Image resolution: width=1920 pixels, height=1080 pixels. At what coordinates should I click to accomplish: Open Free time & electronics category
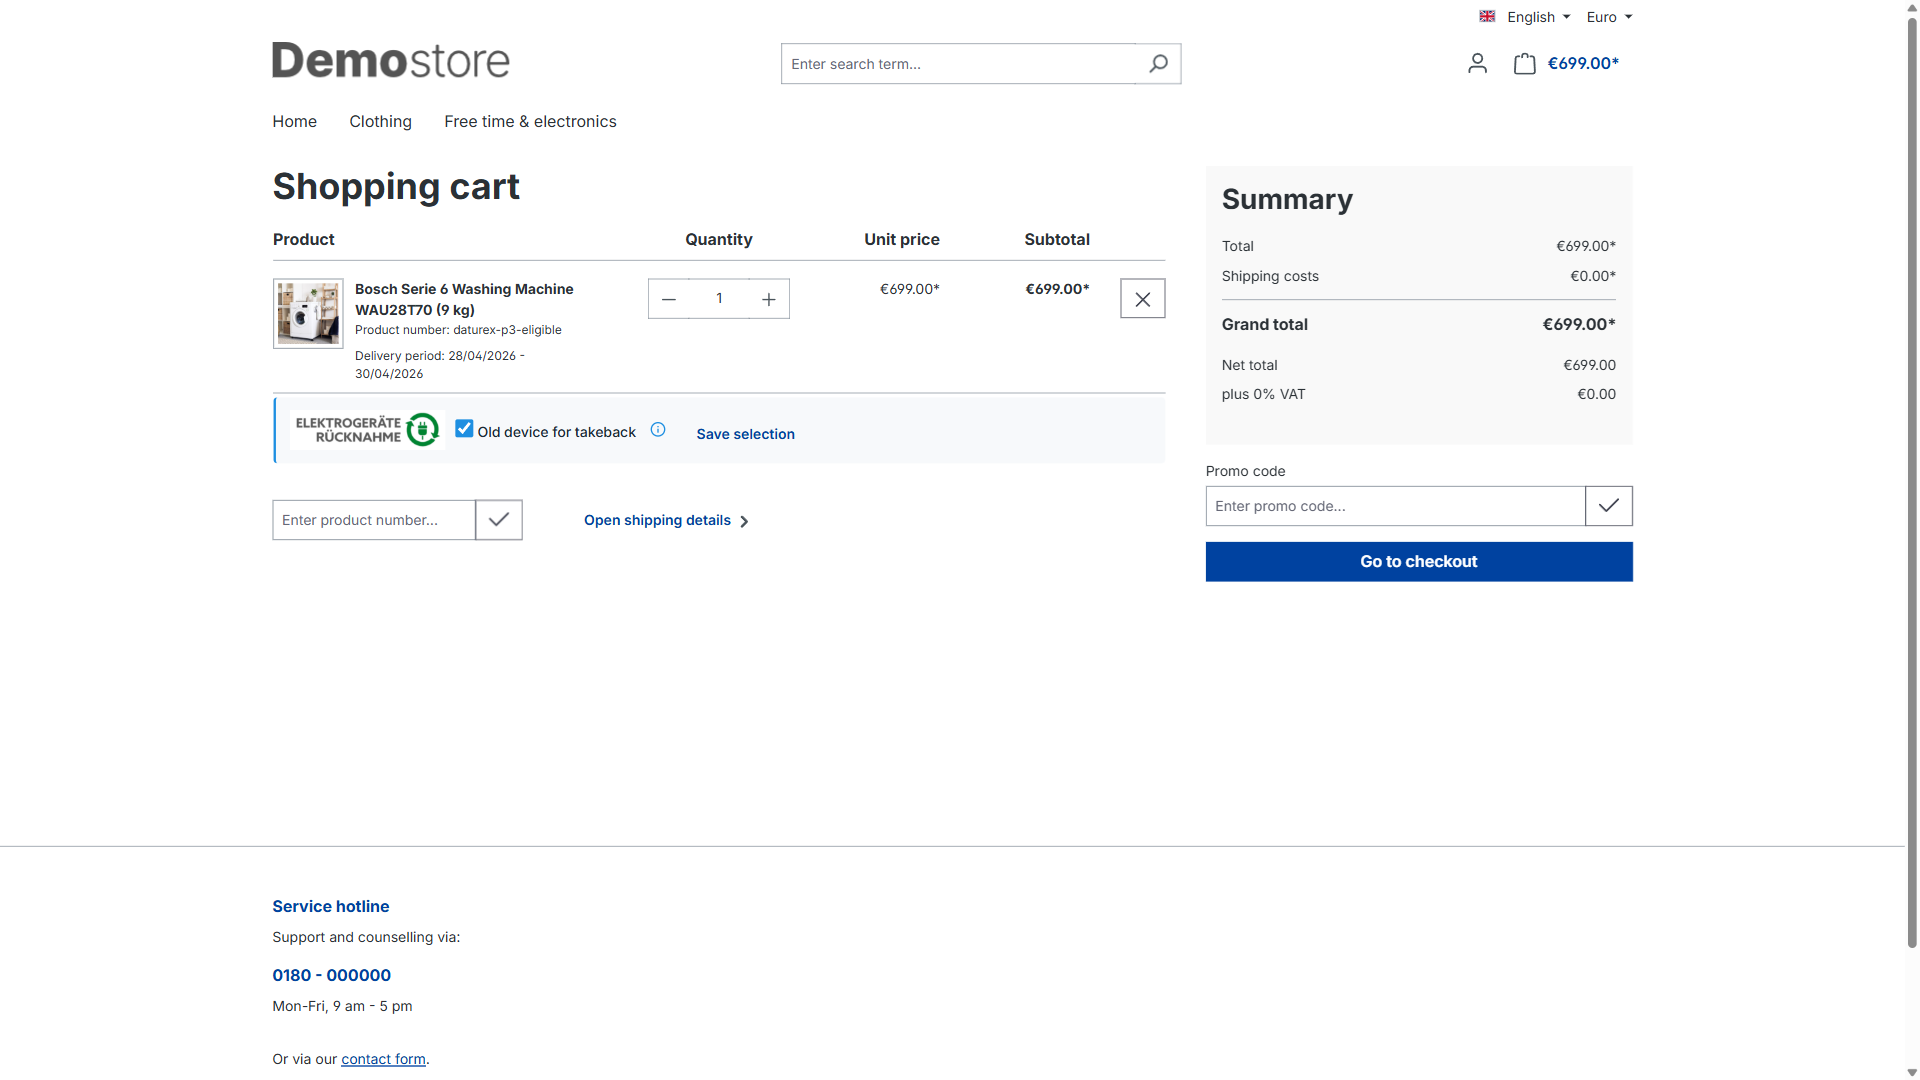(531, 122)
